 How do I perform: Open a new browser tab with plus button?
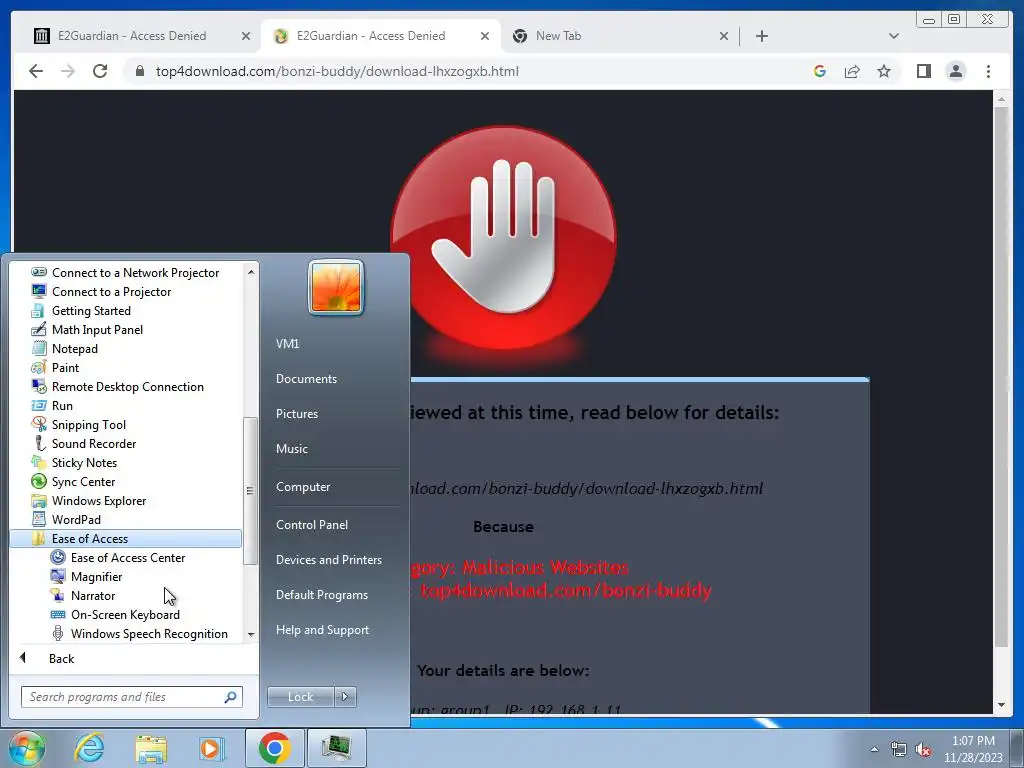click(761, 36)
